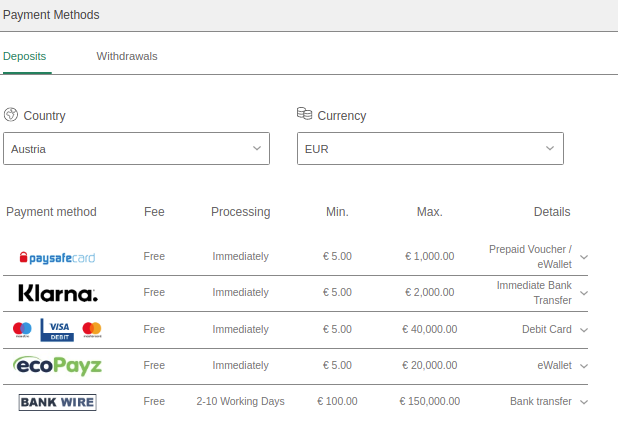Click the Mastercard logo

(x=92, y=330)
